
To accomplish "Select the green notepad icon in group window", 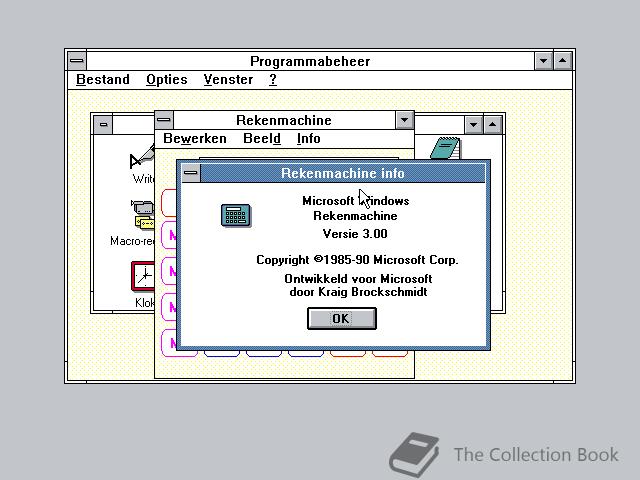I will pos(445,148).
